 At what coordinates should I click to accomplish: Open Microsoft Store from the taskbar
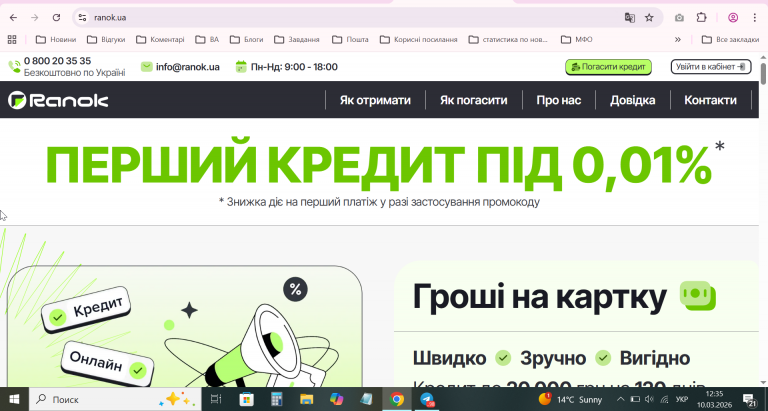pos(246,399)
